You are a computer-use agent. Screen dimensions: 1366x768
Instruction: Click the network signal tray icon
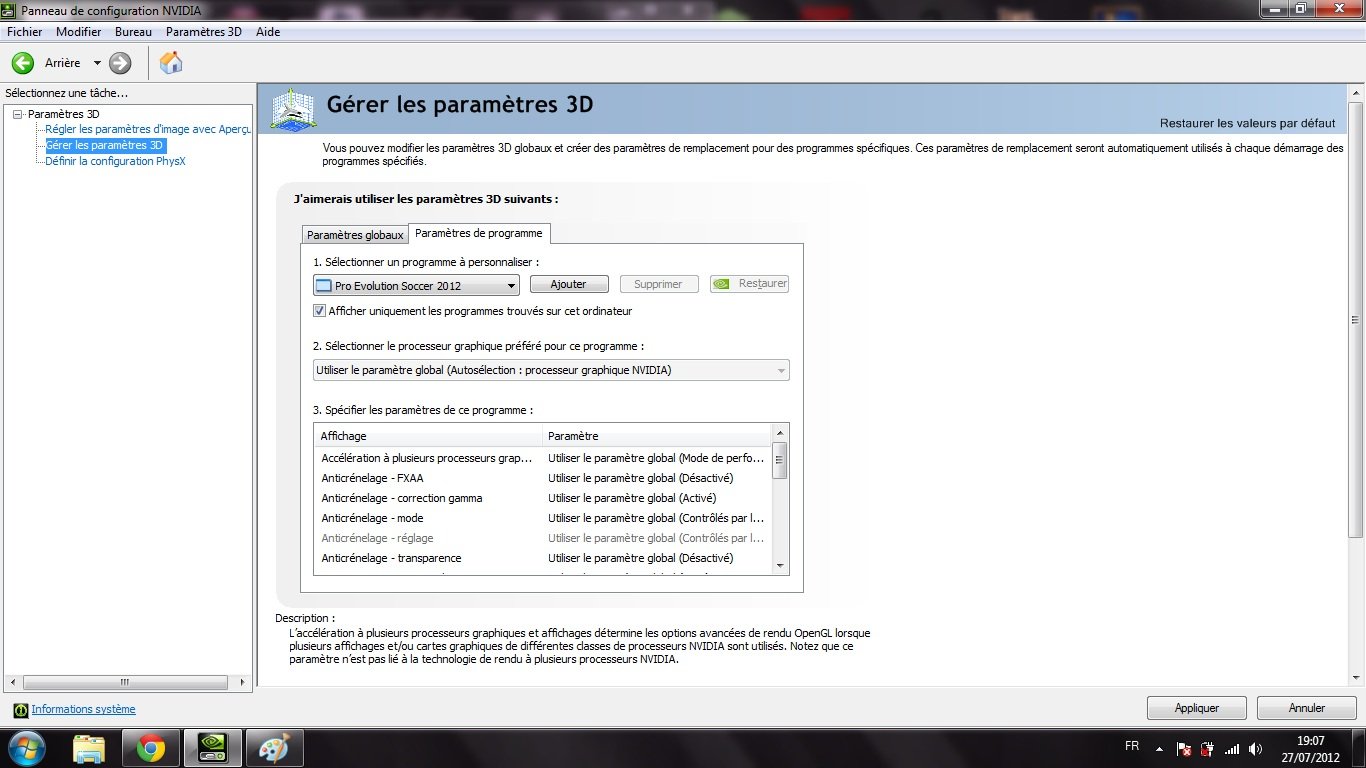click(1232, 748)
